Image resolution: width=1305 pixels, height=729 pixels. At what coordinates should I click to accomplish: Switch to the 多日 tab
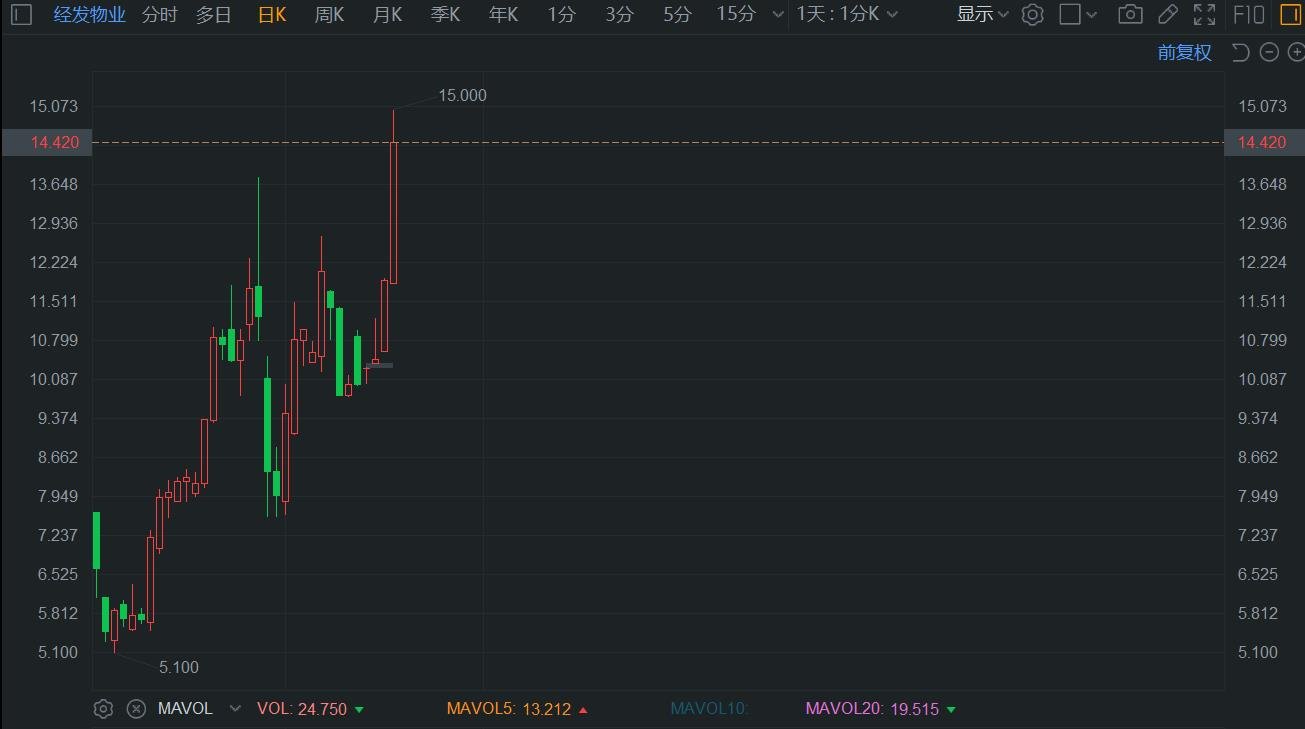point(213,15)
